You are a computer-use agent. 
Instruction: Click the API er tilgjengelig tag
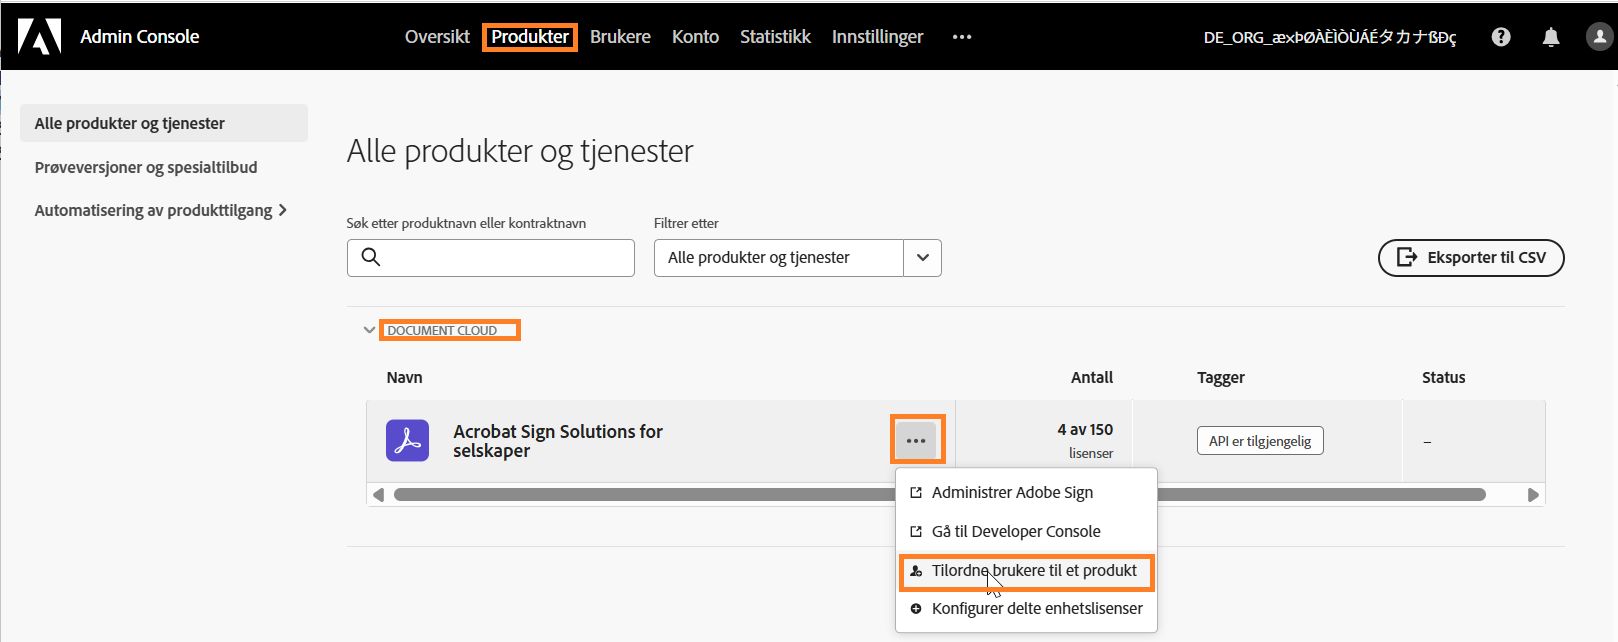tap(1259, 440)
